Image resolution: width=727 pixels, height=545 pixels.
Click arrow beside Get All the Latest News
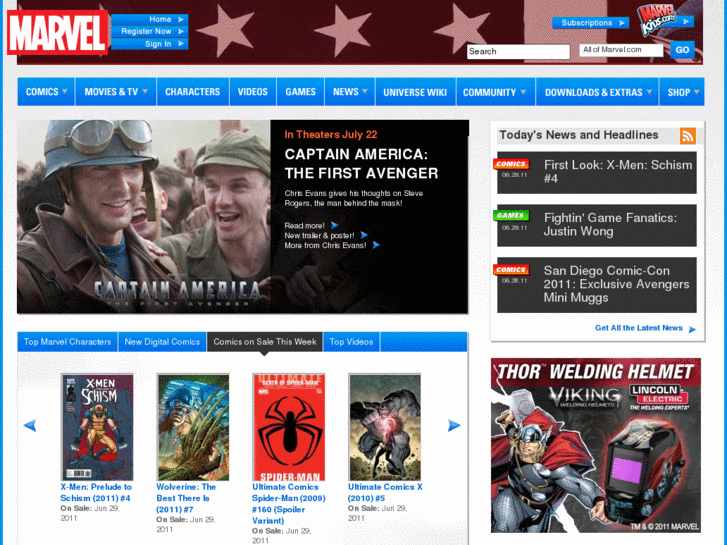tap(692, 329)
